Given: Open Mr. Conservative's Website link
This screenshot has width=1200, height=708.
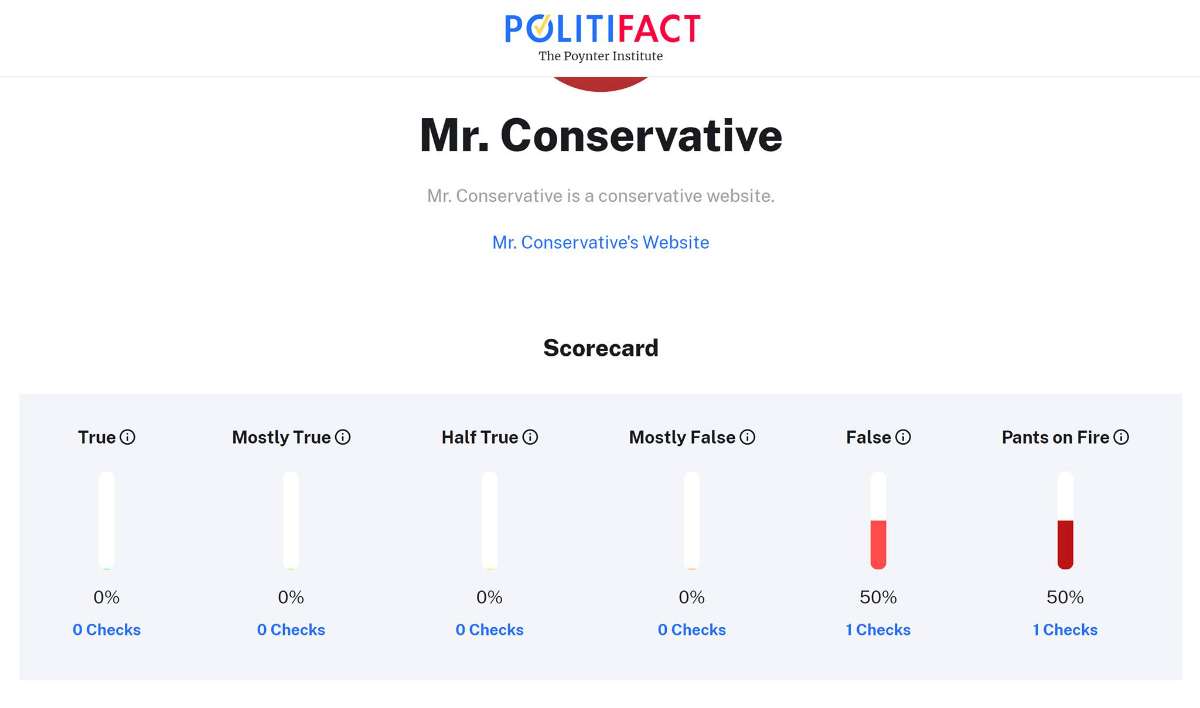Looking at the screenshot, I should click(x=601, y=242).
